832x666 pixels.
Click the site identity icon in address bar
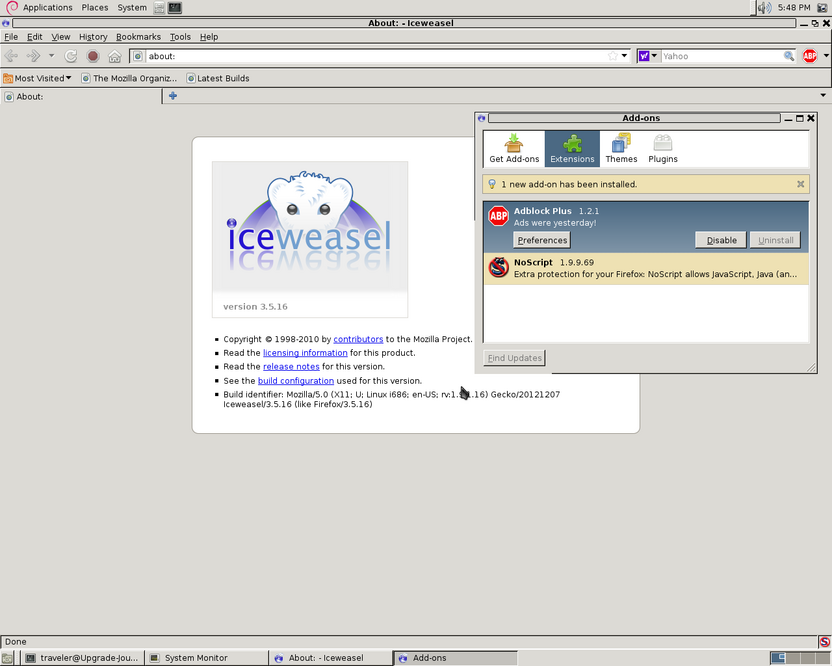138,56
